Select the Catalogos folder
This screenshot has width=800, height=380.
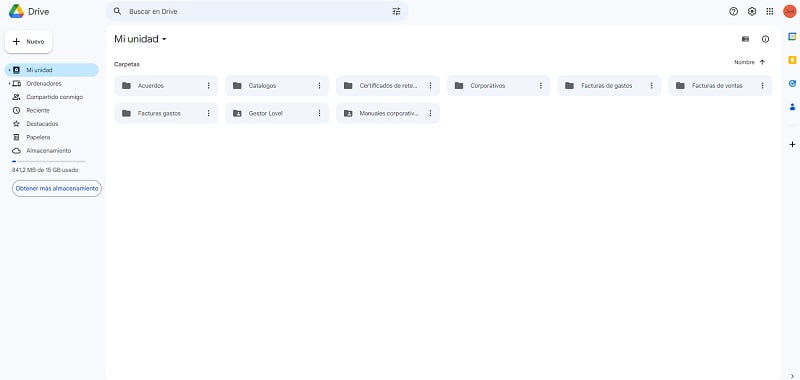[277, 86]
